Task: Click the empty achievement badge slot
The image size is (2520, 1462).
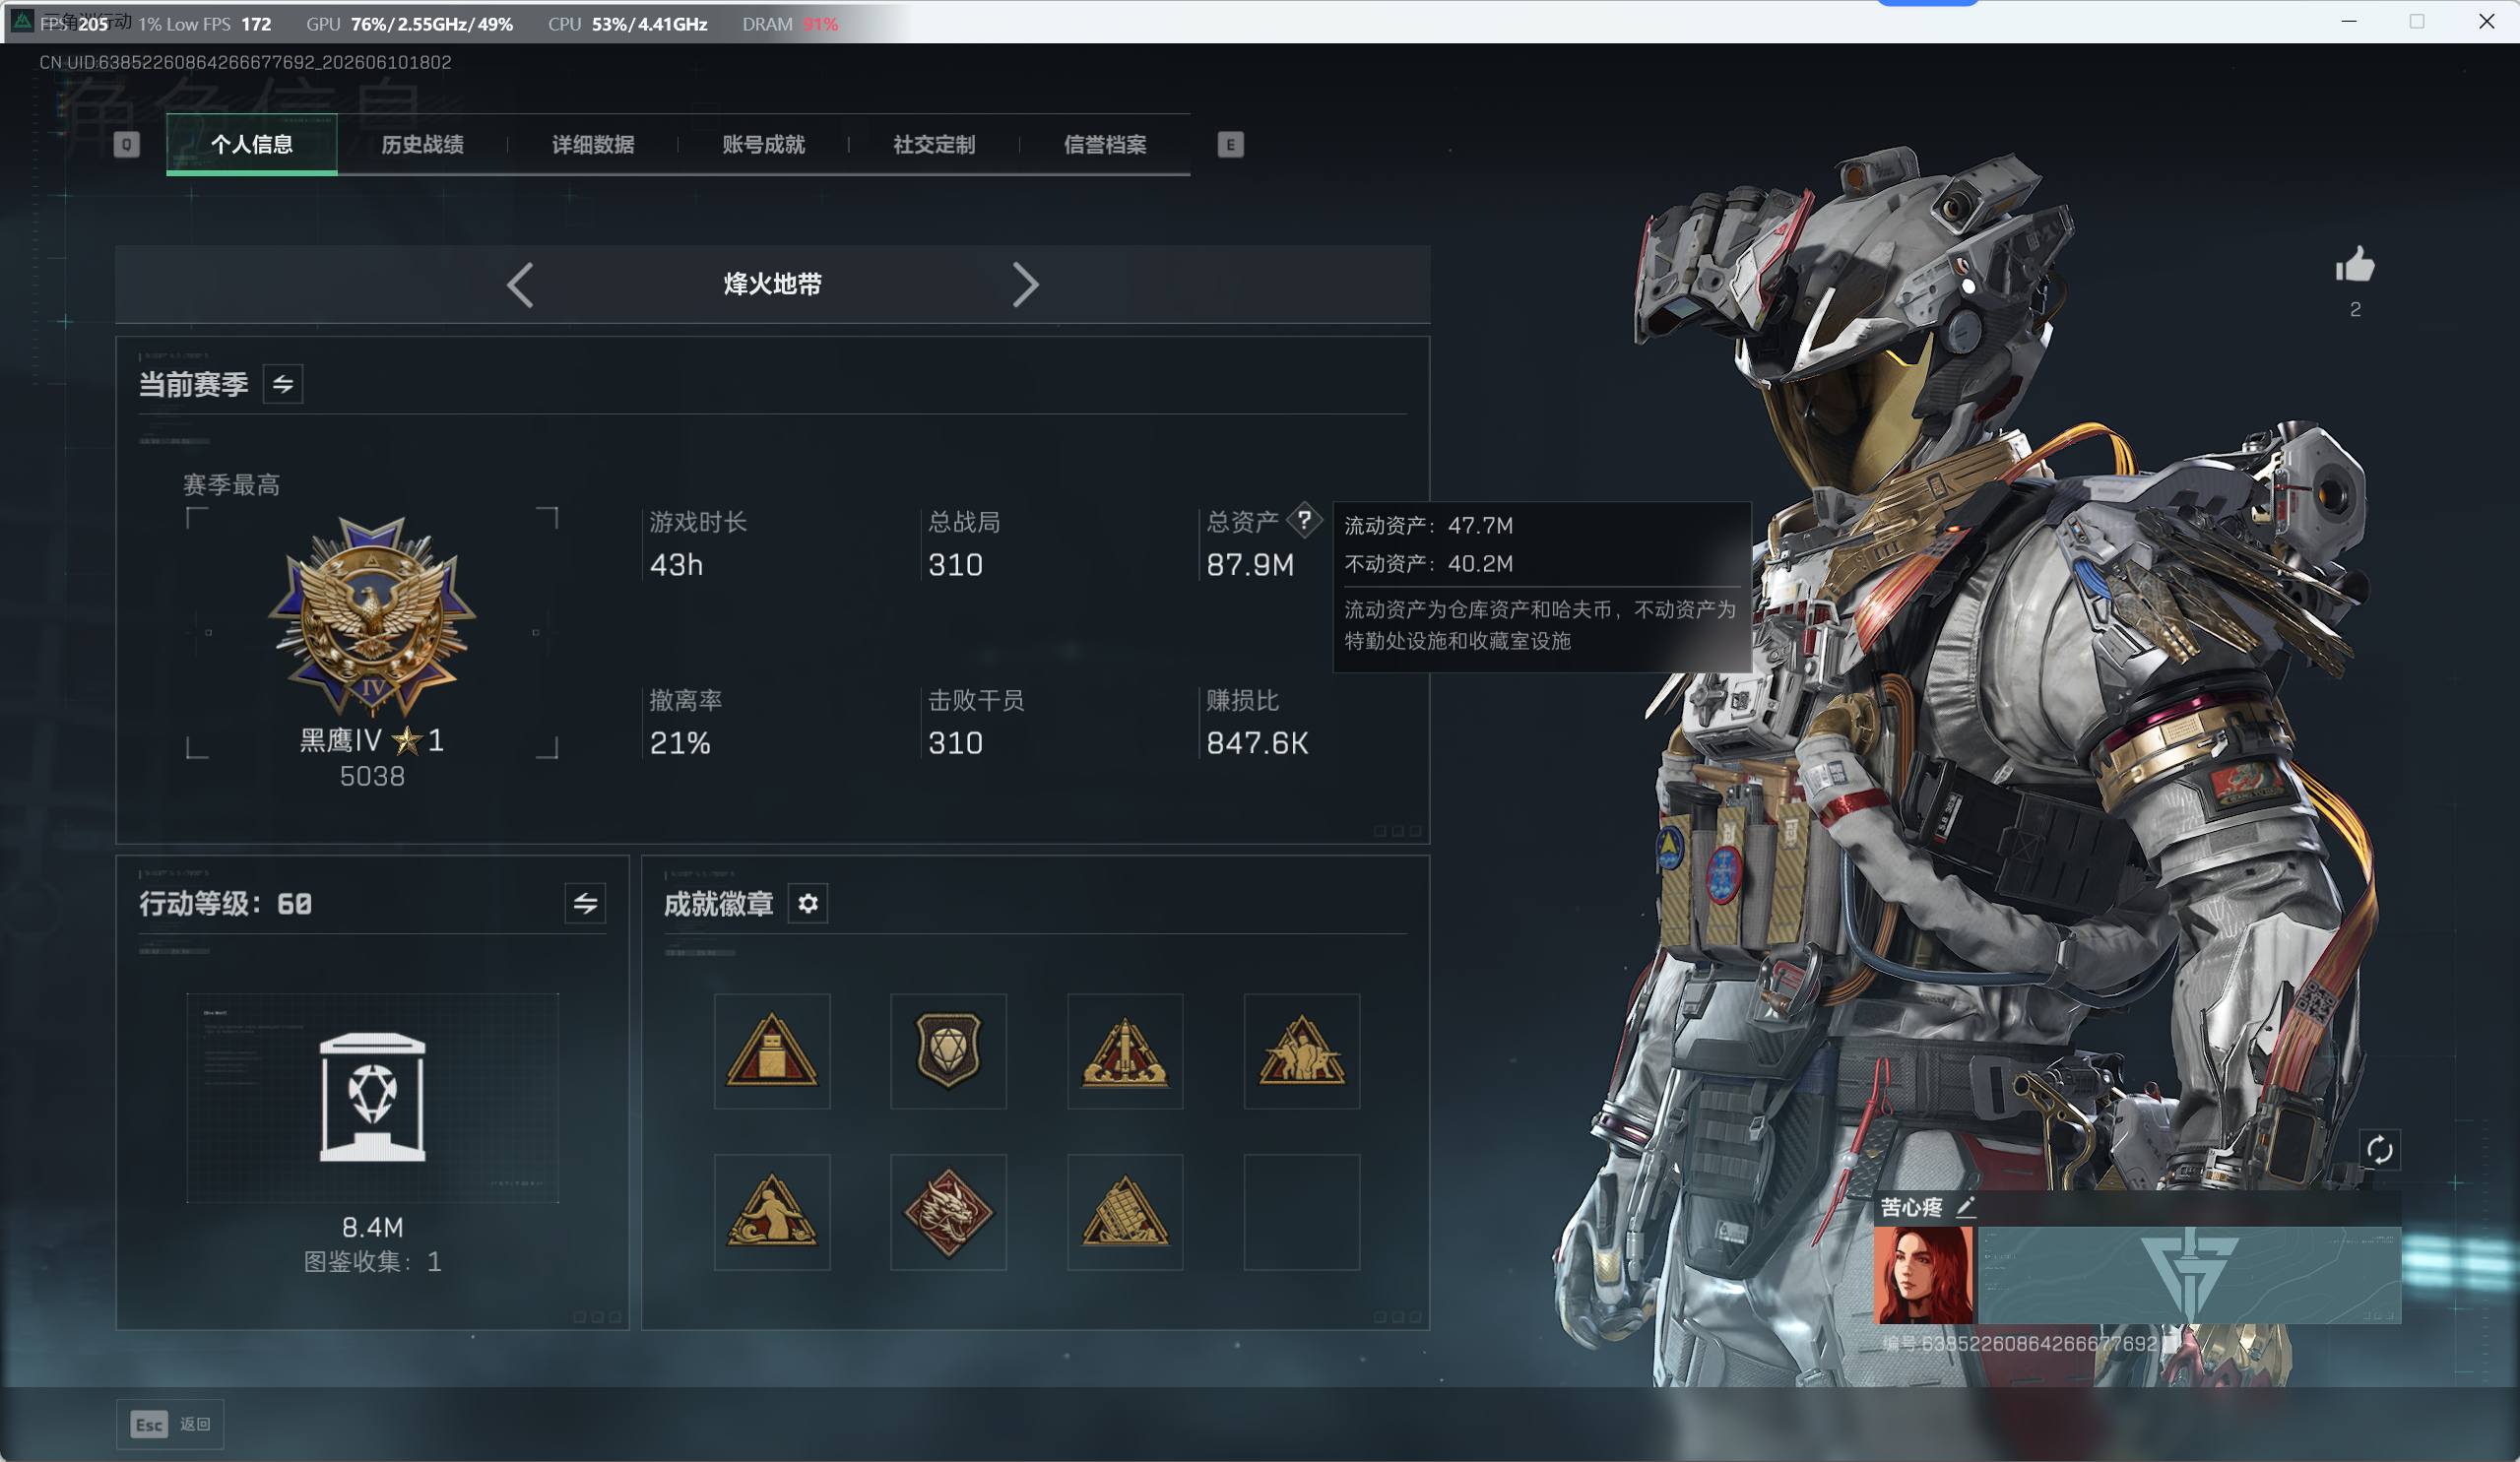Action: (1301, 1212)
